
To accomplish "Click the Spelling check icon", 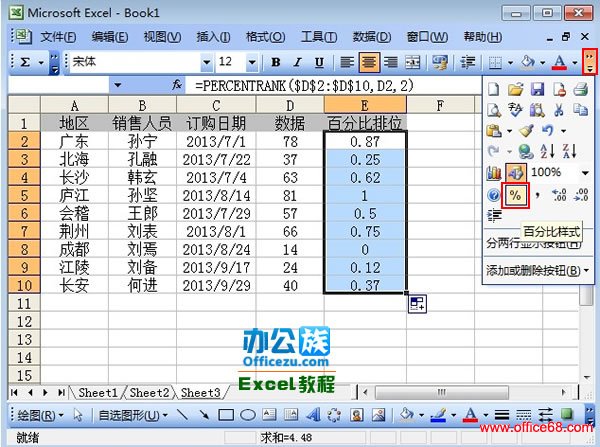I will click(x=515, y=110).
